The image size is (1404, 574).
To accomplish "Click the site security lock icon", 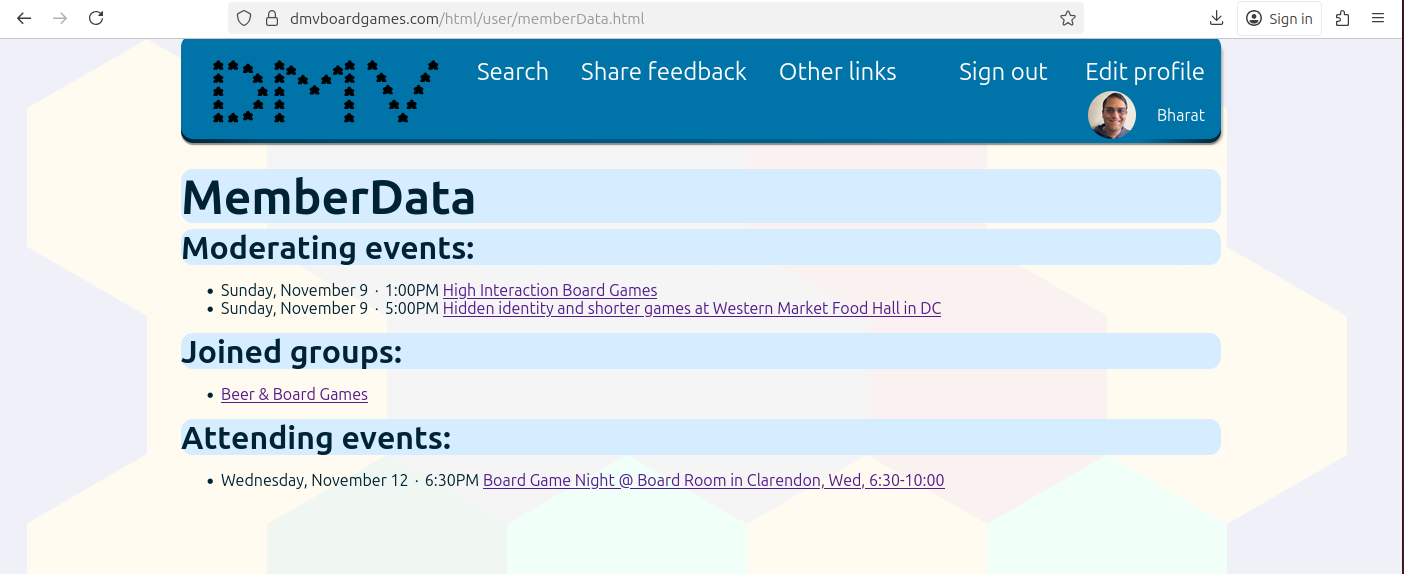I will click(271, 18).
